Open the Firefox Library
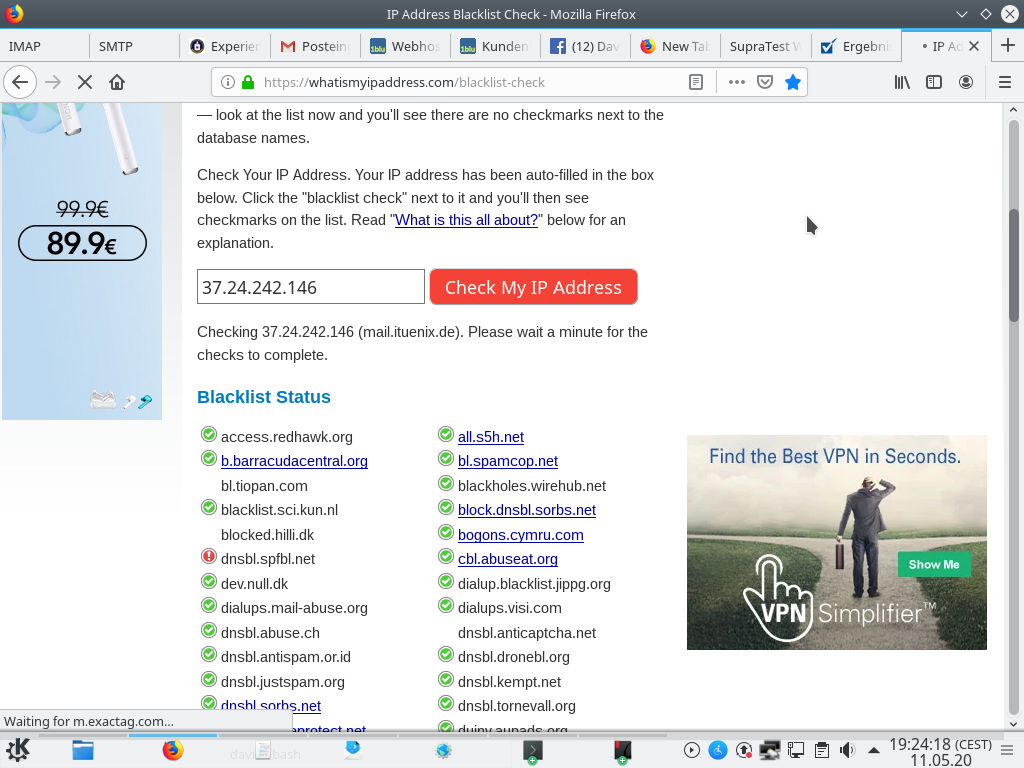 pyautogui.click(x=902, y=82)
